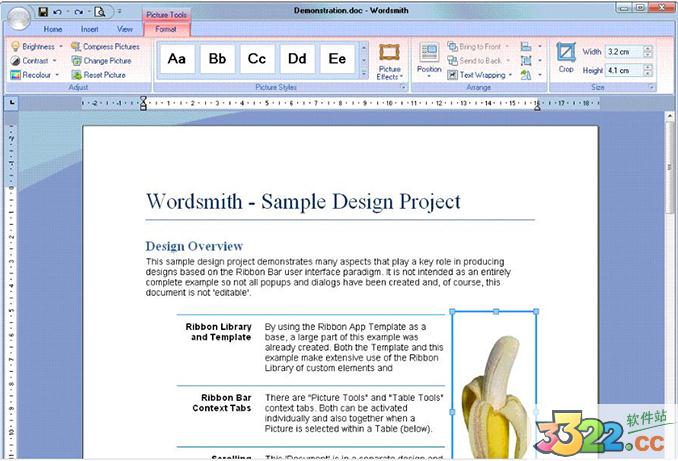Viewport: 678px width, 461px height.
Task: Open Size group dialog launcher
Action: coord(651,87)
